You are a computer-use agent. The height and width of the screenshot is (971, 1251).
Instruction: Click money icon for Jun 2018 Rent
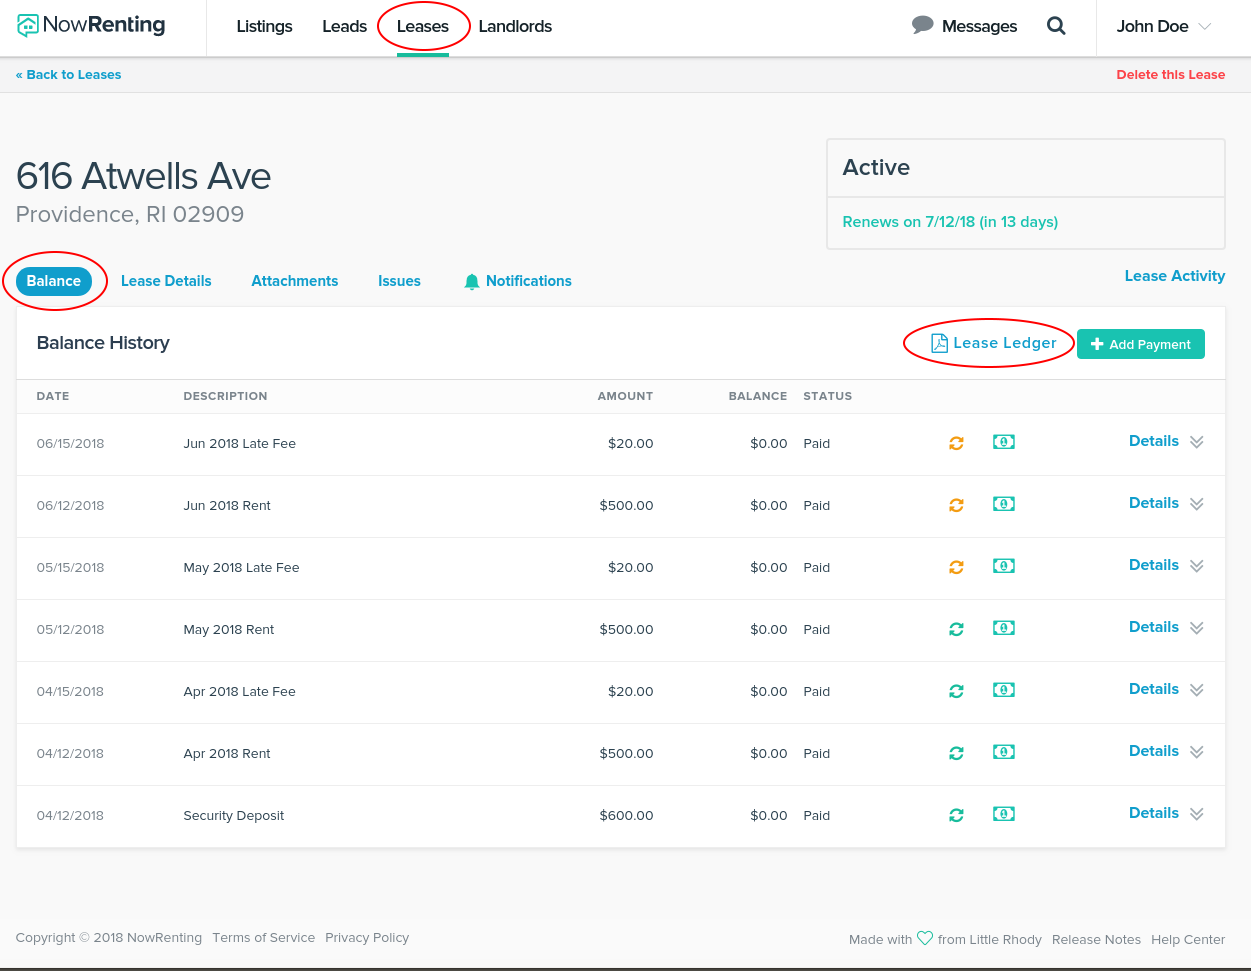[1004, 504]
